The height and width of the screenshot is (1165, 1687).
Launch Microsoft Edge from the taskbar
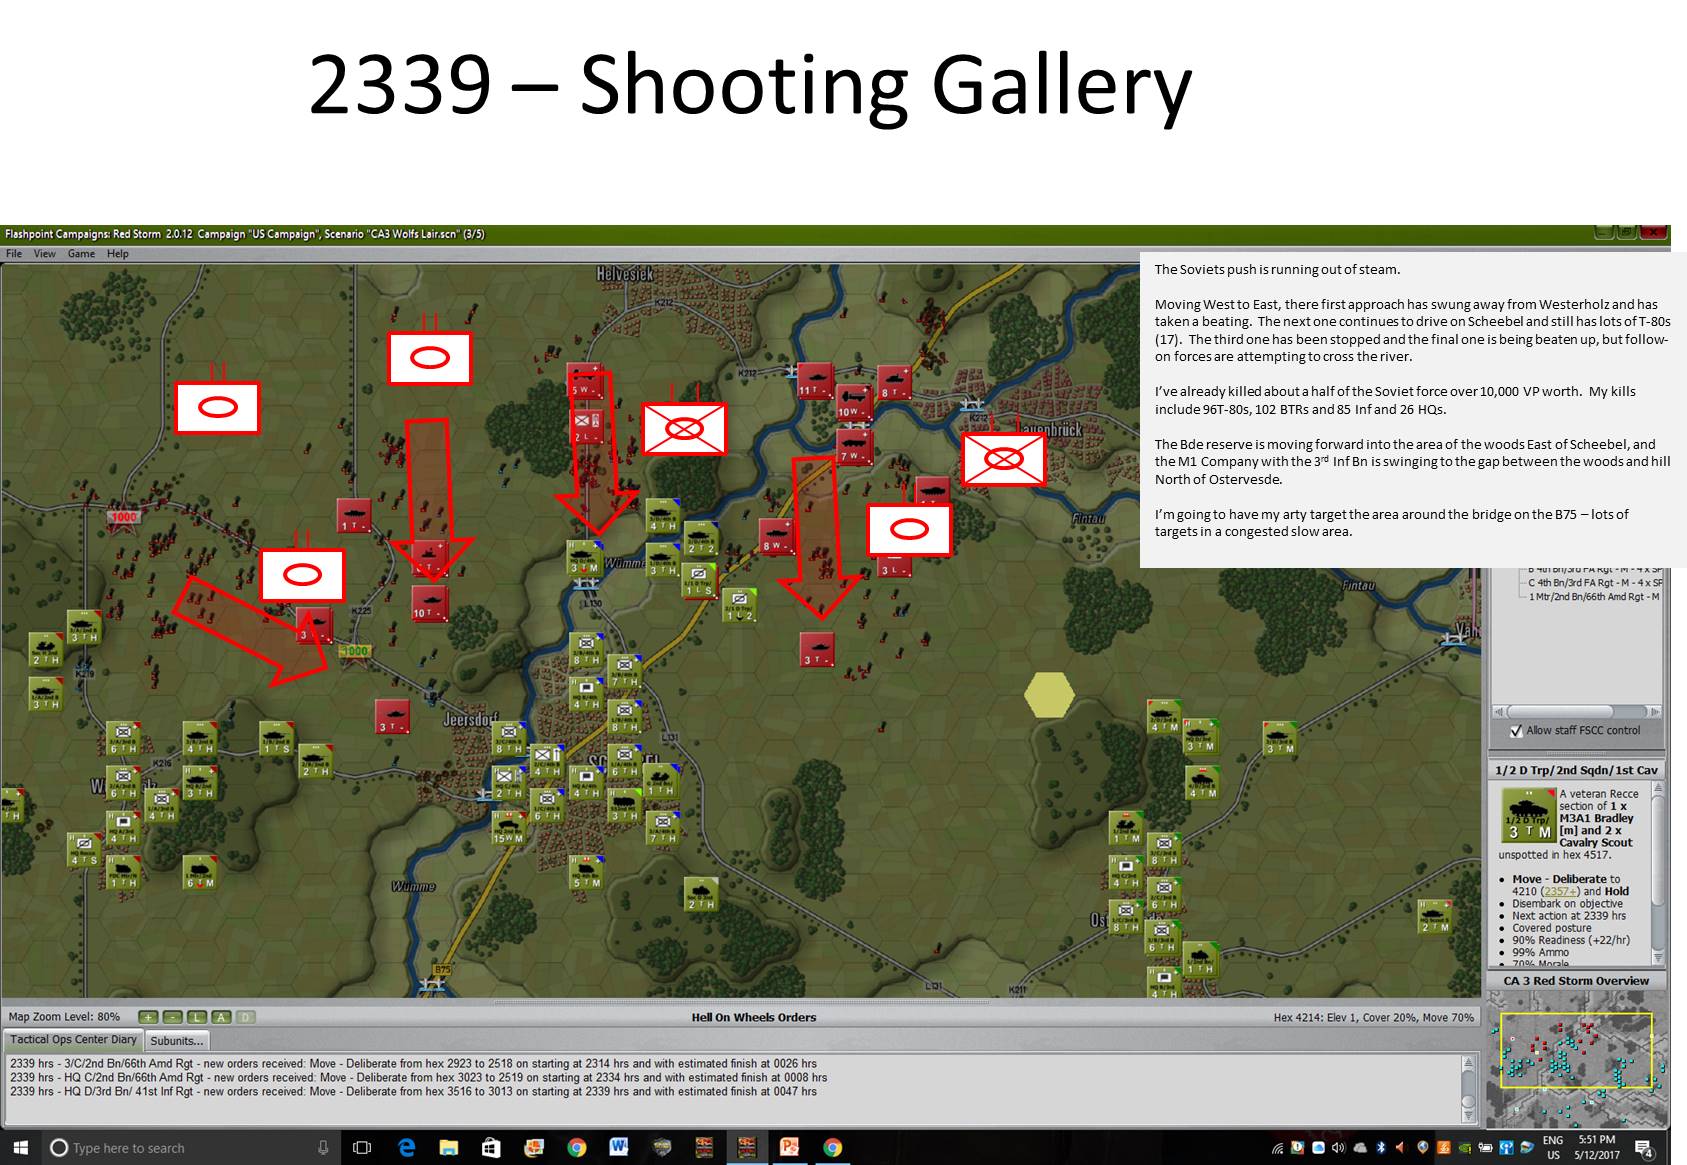click(x=406, y=1147)
